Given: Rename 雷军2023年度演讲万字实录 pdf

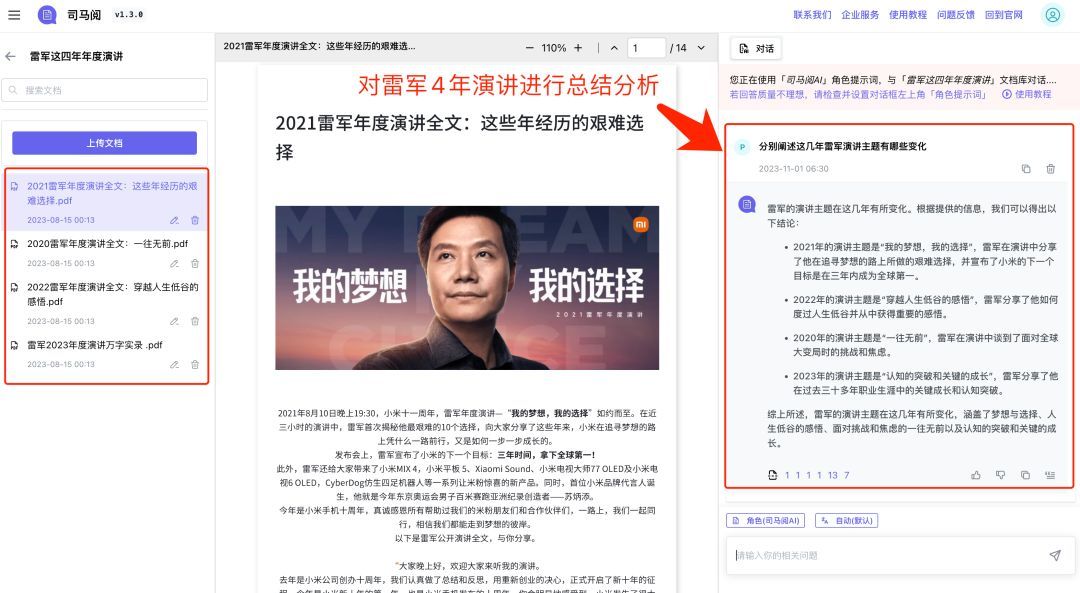Looking at the screenshot, I should [x=174, y=365].
